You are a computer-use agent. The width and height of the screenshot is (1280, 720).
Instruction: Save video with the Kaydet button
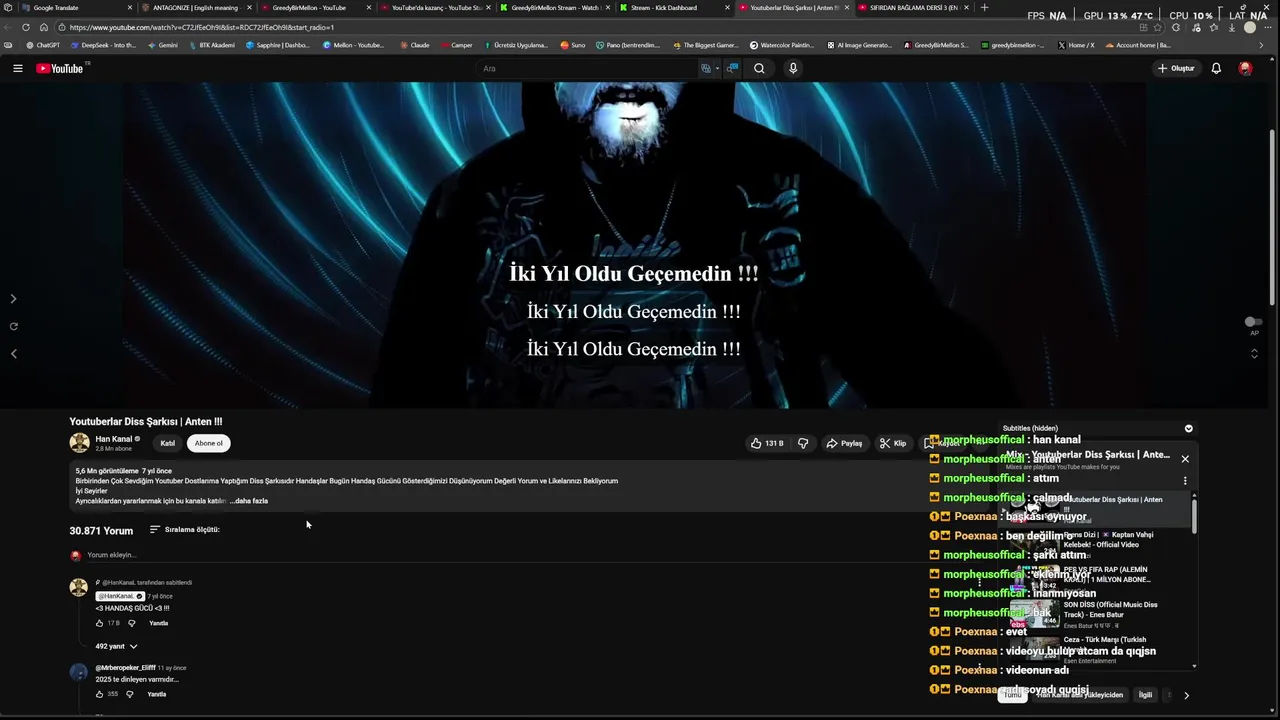tap(943, 443)
